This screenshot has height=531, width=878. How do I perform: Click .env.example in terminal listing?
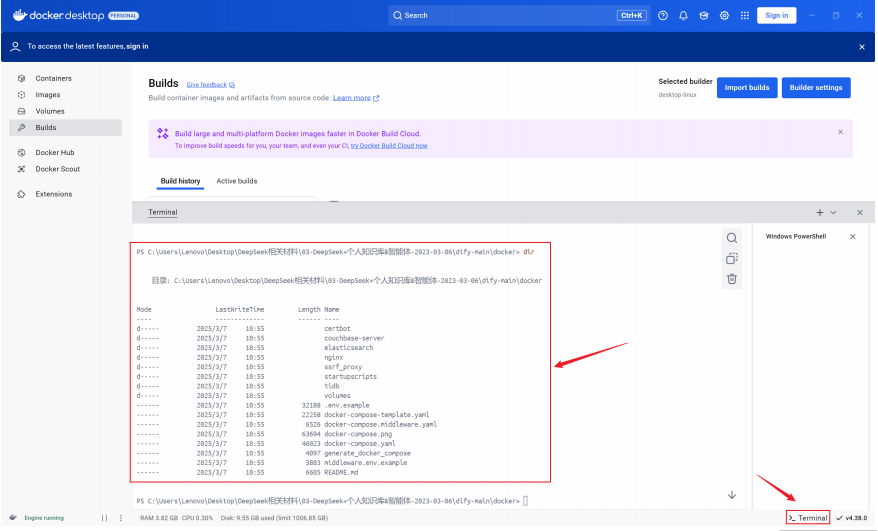347,406
